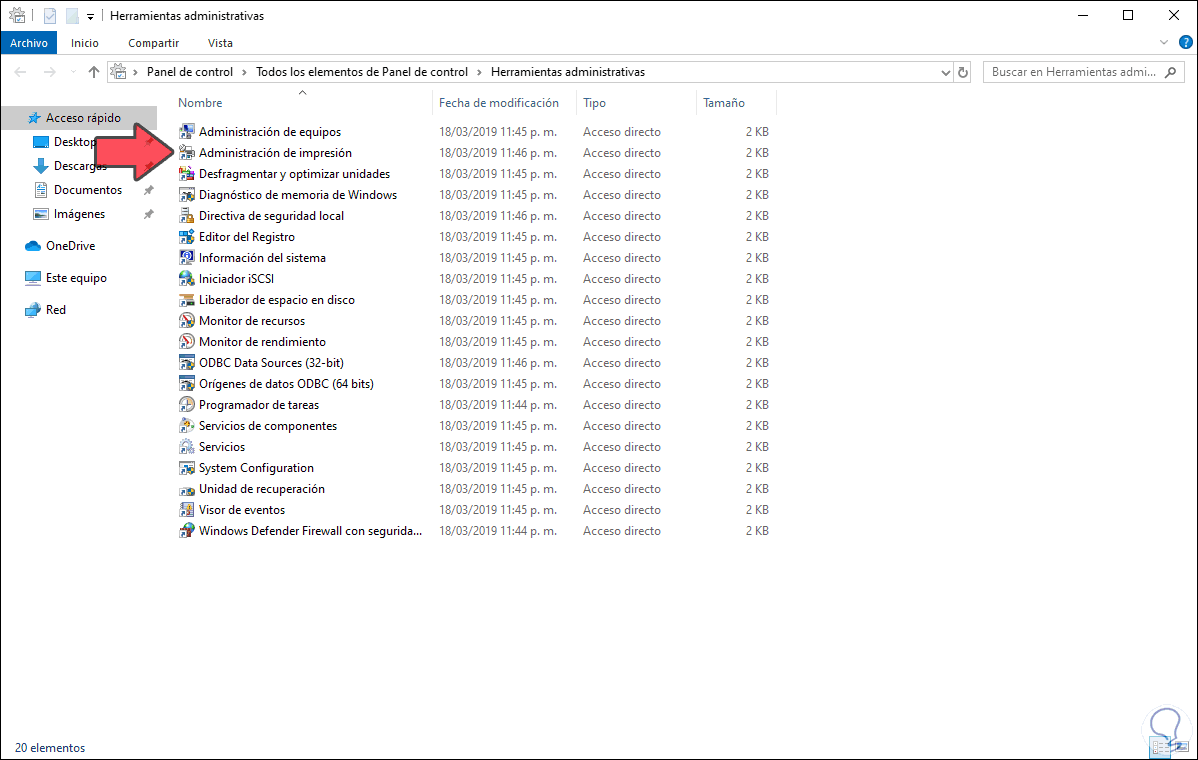The image size is (1198, 760).
Task: Click the Diagnóstico de memoria de Windows icon
Action: (x=186, y=195)
